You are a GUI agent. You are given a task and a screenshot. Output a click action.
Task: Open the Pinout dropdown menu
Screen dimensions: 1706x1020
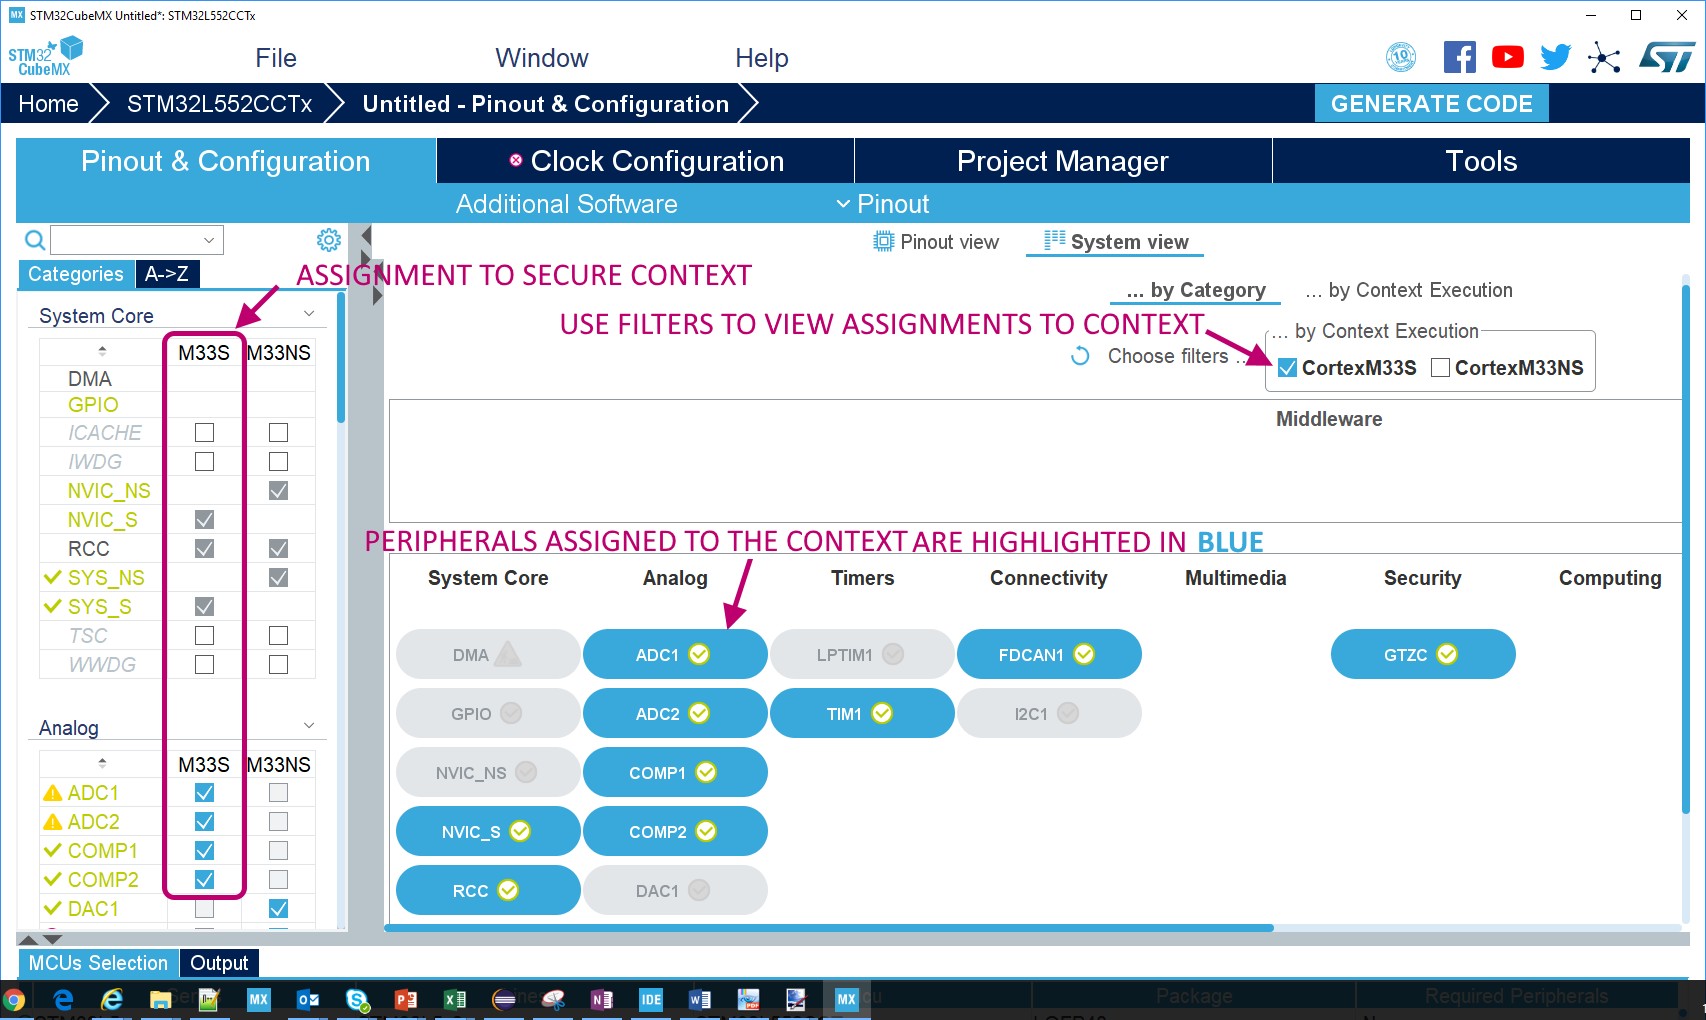click(x=882, y=204)
